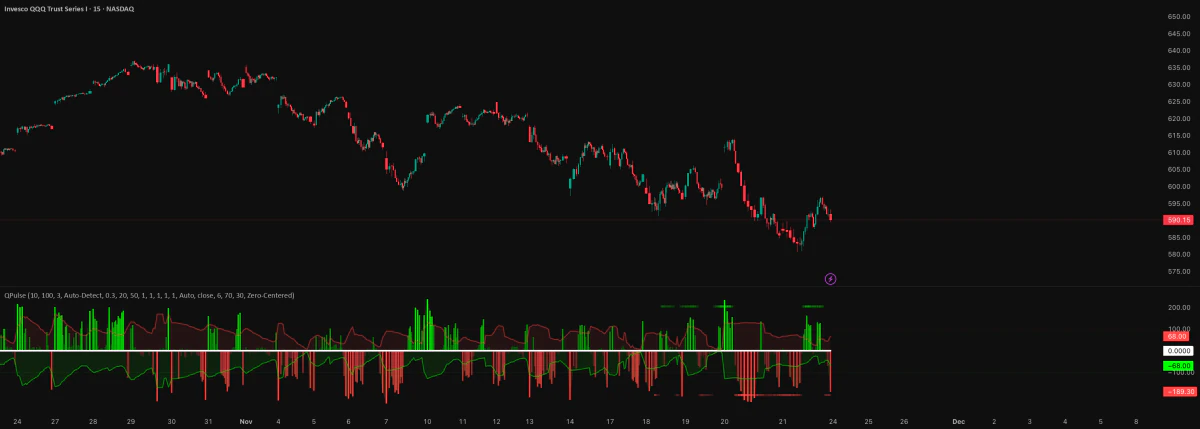
Task: Click the 200.00 indicator scale label
Action: (x=1178, y=308)
